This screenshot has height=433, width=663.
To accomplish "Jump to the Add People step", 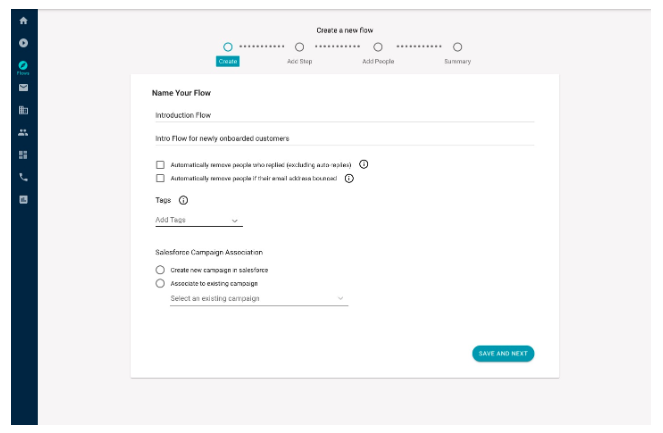I will pyautogui.click(x=378, y=47).
